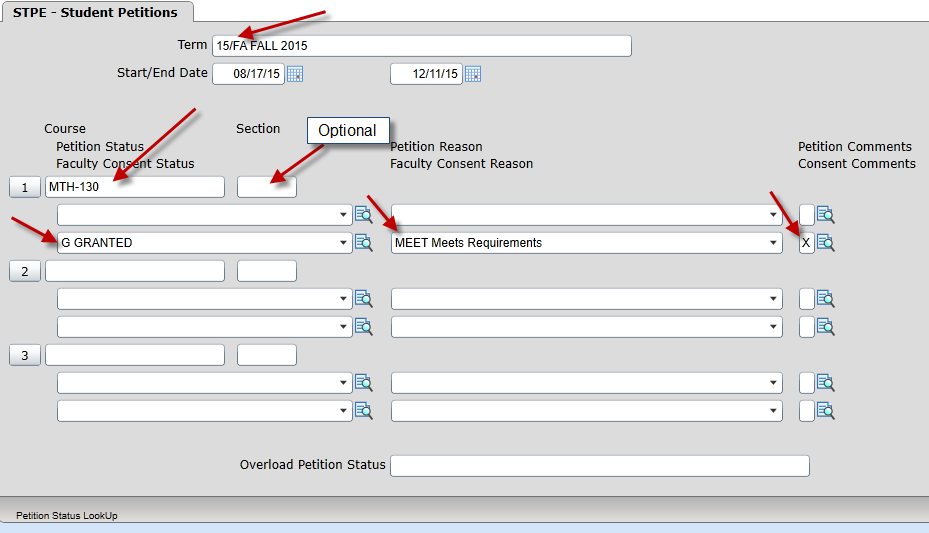
Task: Click the Petition Comments box for course 2
Action: (806, 299)
